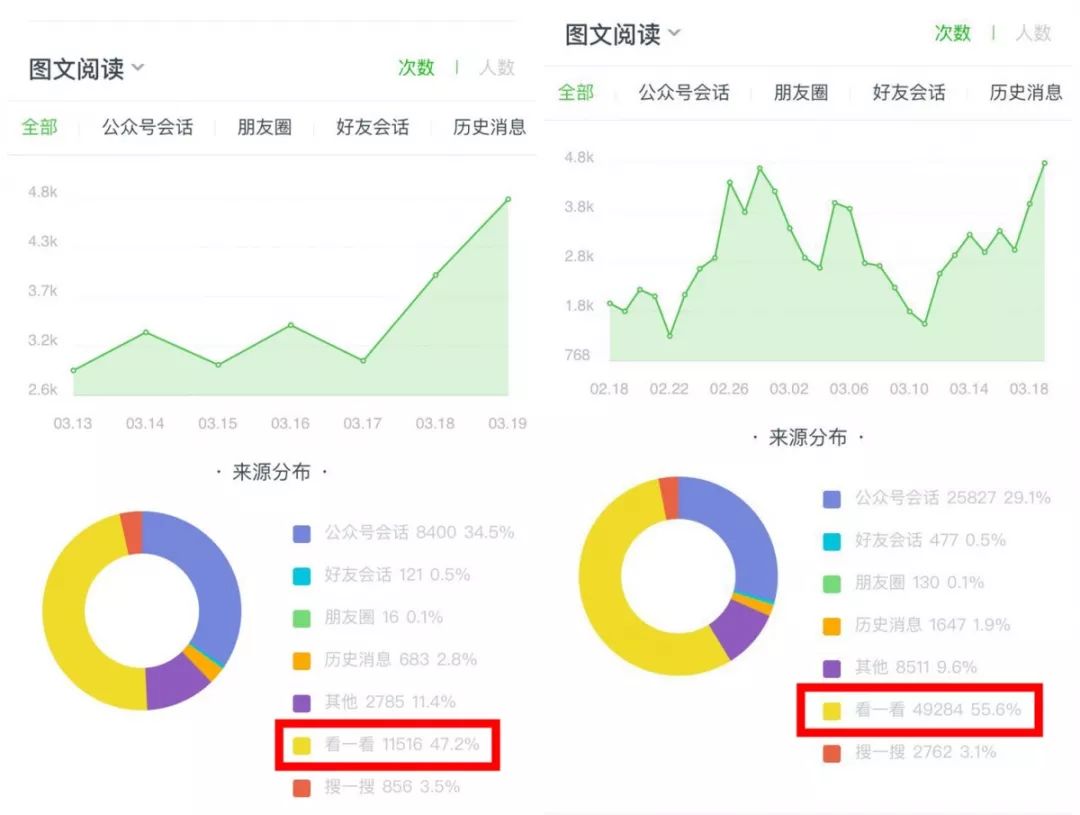Click blue 公众号会话 8400 legend swatch
This screenshot has width=1080, height=815.
[x=302, y=533]
